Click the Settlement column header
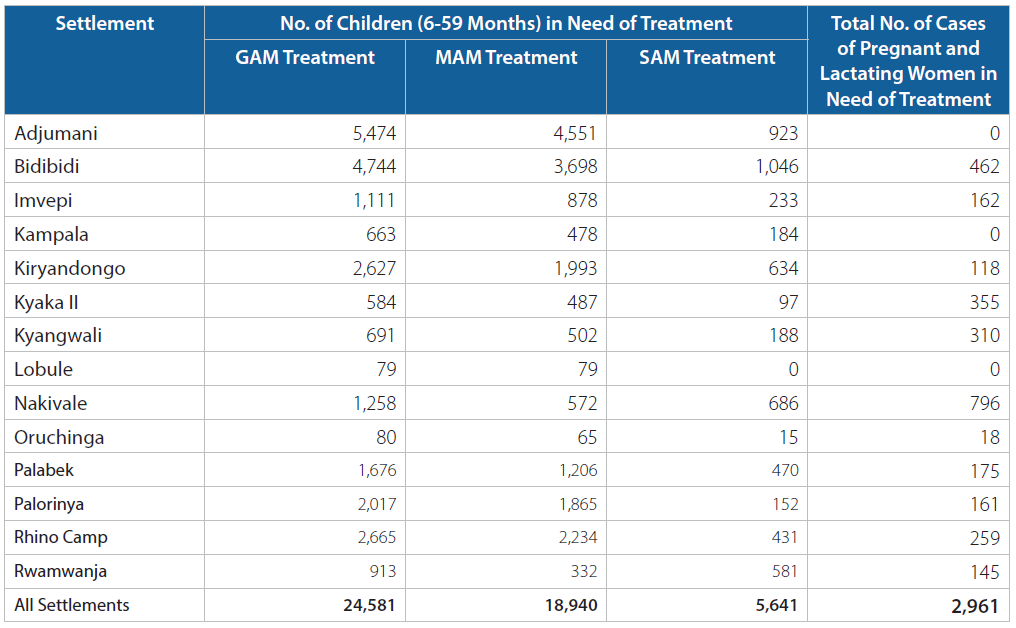 [104, 23]
